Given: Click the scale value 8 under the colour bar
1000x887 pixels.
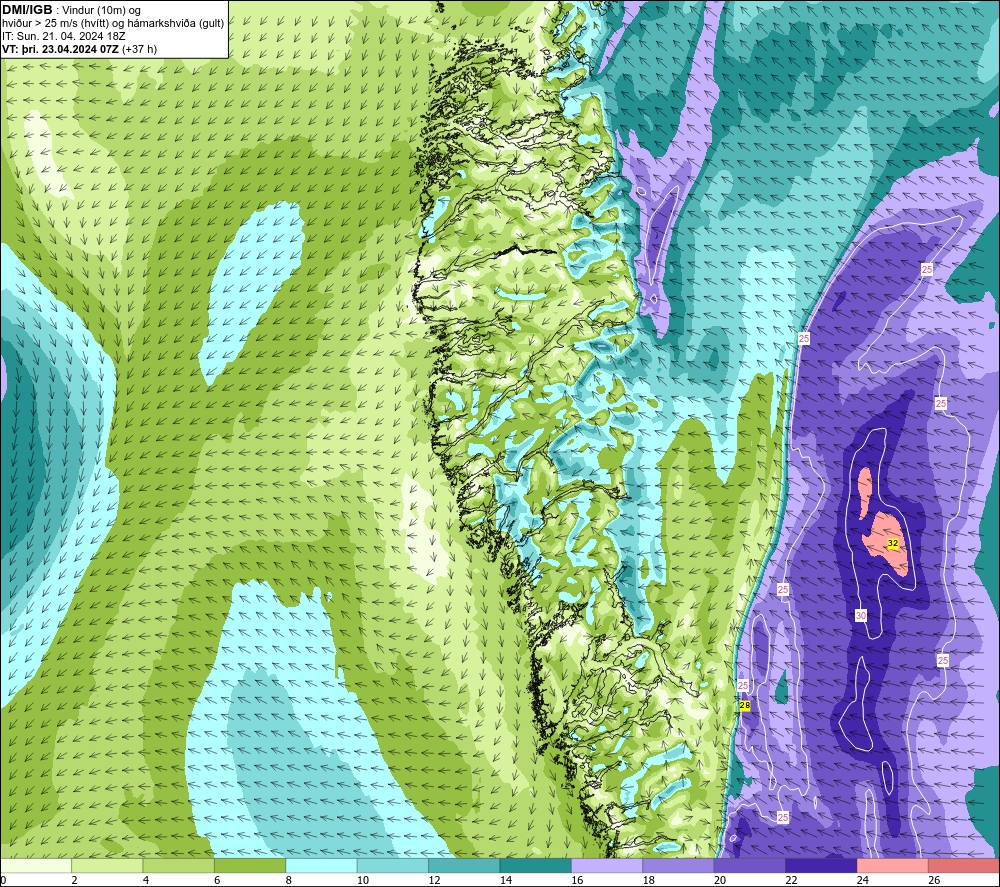Looking at the screenshot, I should tap(289, 880).
